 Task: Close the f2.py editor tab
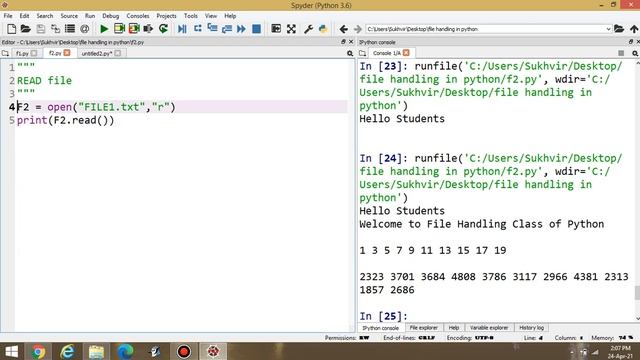point(67,53)
